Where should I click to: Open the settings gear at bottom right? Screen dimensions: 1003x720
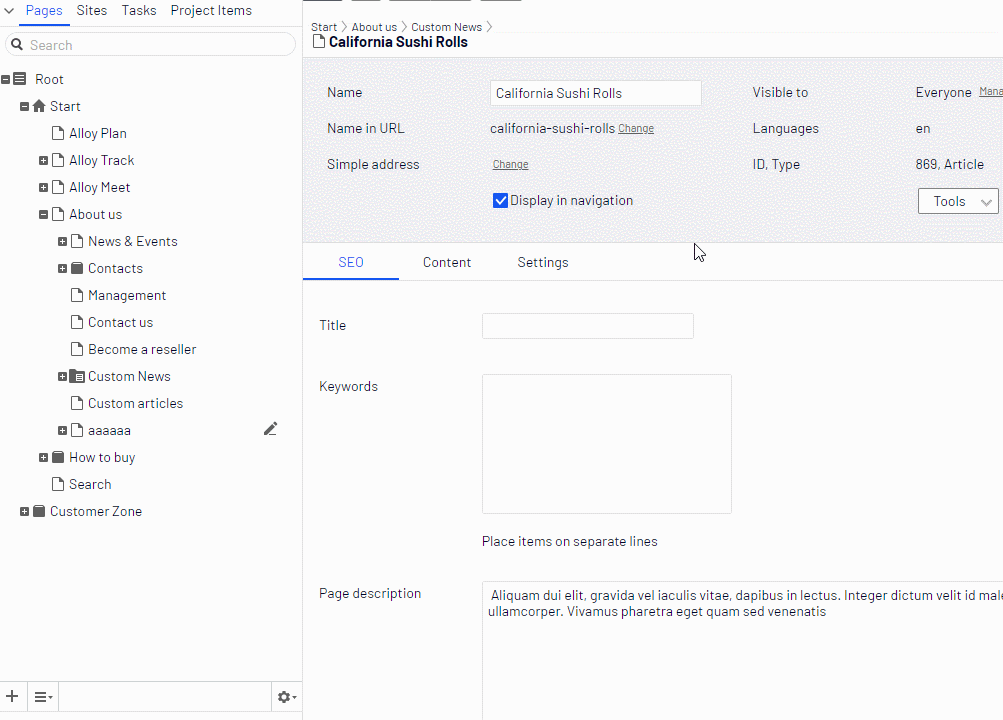[285, 696]
